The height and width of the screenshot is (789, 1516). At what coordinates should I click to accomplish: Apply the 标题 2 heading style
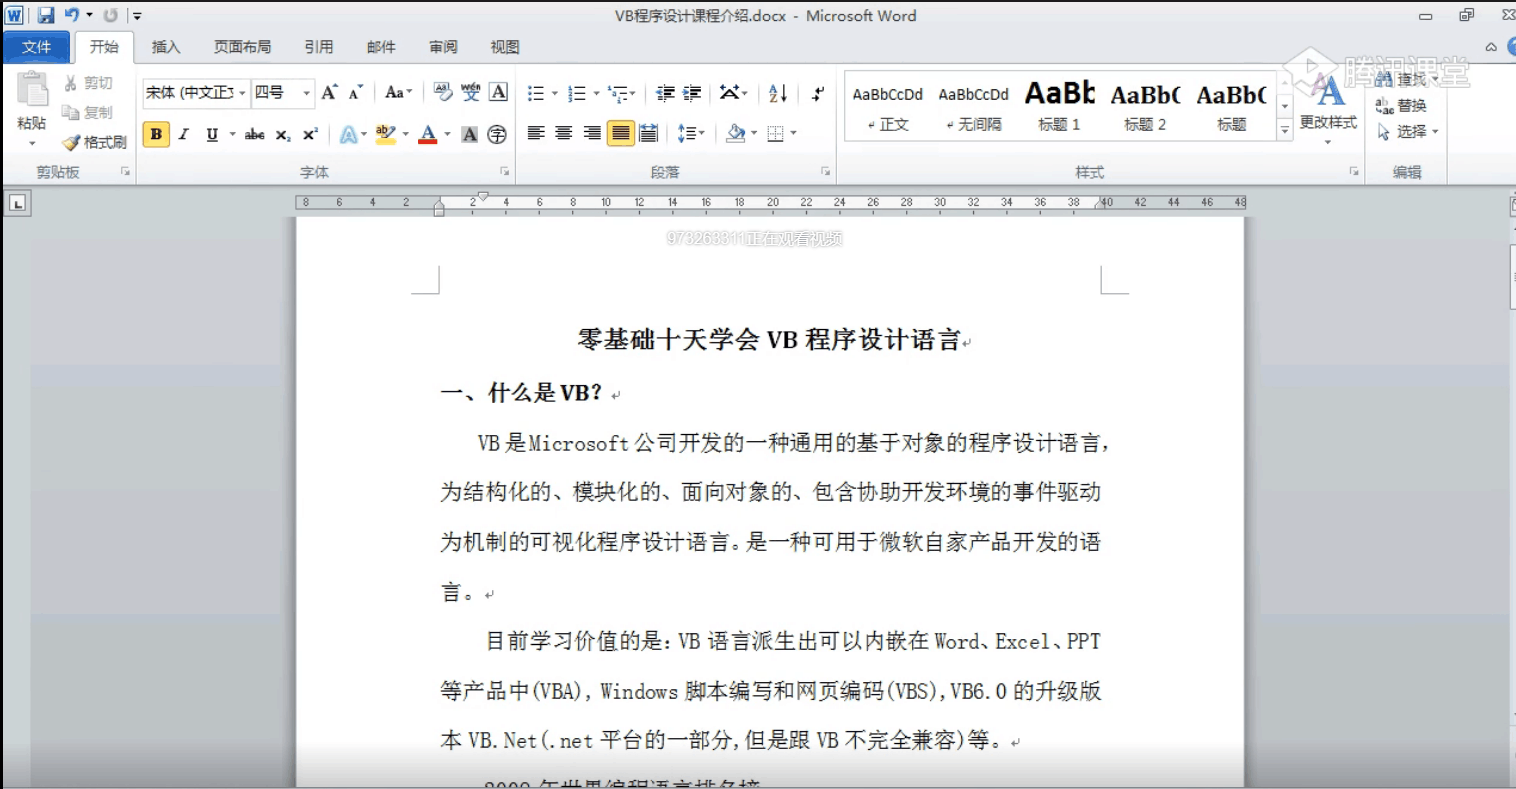[1146, 107]
